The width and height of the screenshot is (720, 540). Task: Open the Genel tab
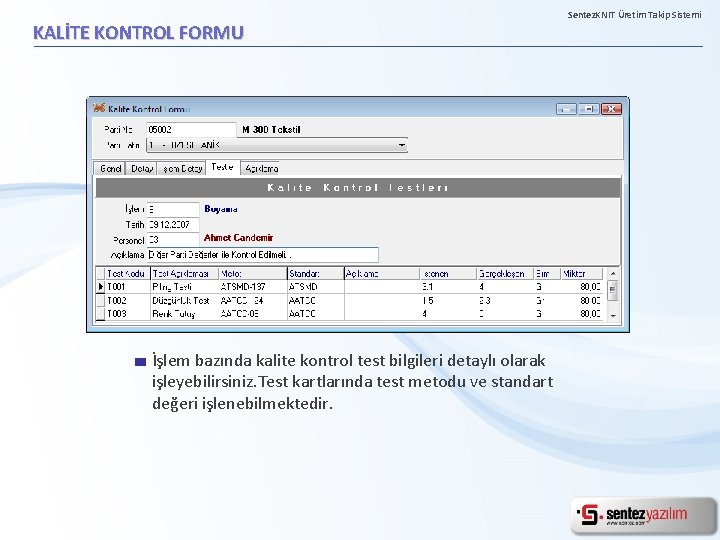click(109, 169)
